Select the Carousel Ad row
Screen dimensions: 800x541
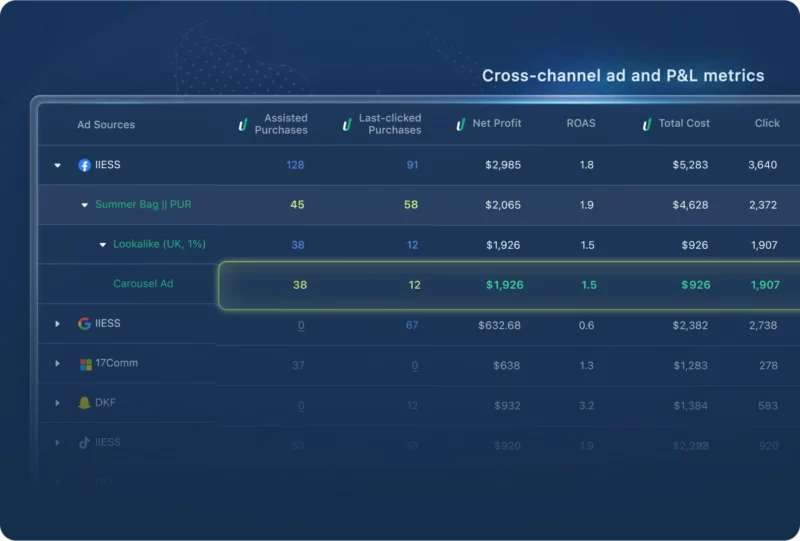pyautogui.click(x=143, y=284)
